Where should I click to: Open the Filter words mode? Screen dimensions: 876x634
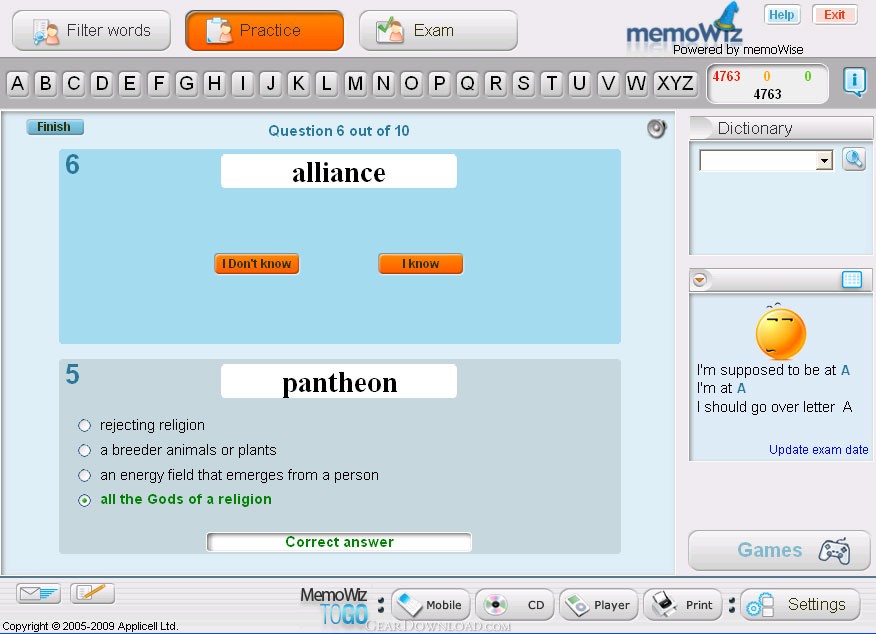[x=92, y=30]
